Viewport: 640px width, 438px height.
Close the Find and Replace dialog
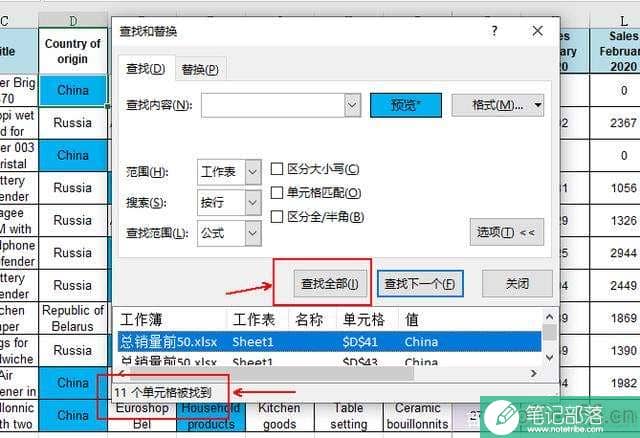(538, 31)
